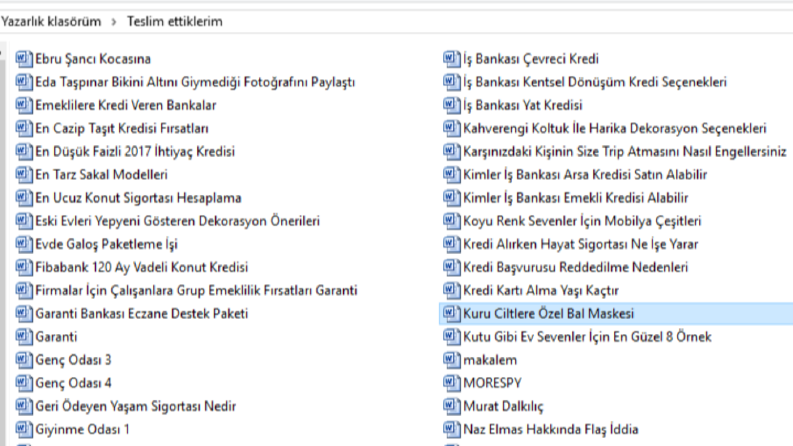
Task: Click the Word icon of Genç Odası 3
Action: click(24, 360)
